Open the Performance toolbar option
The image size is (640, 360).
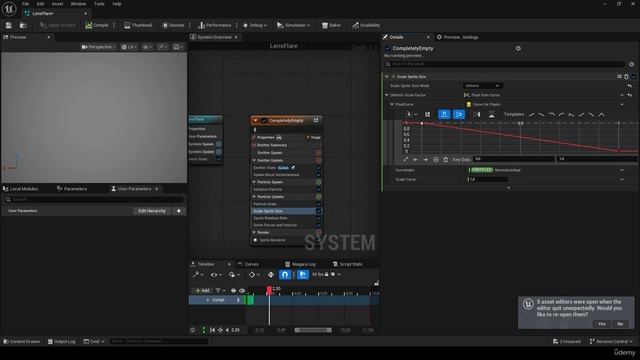(215, 25)
